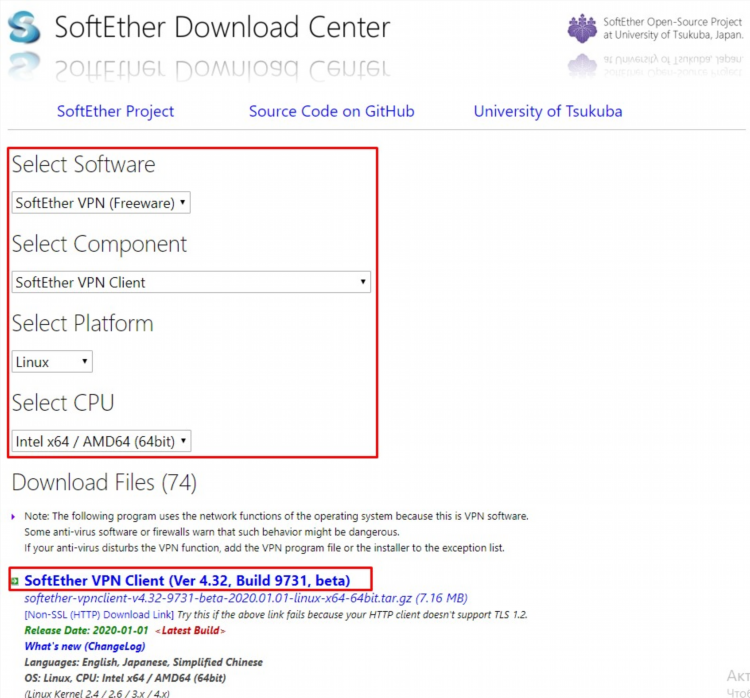Click the Linux Kernel 2.4 / 2.6 line
This screenshot has width=750, height=698.
pos(97,693)
